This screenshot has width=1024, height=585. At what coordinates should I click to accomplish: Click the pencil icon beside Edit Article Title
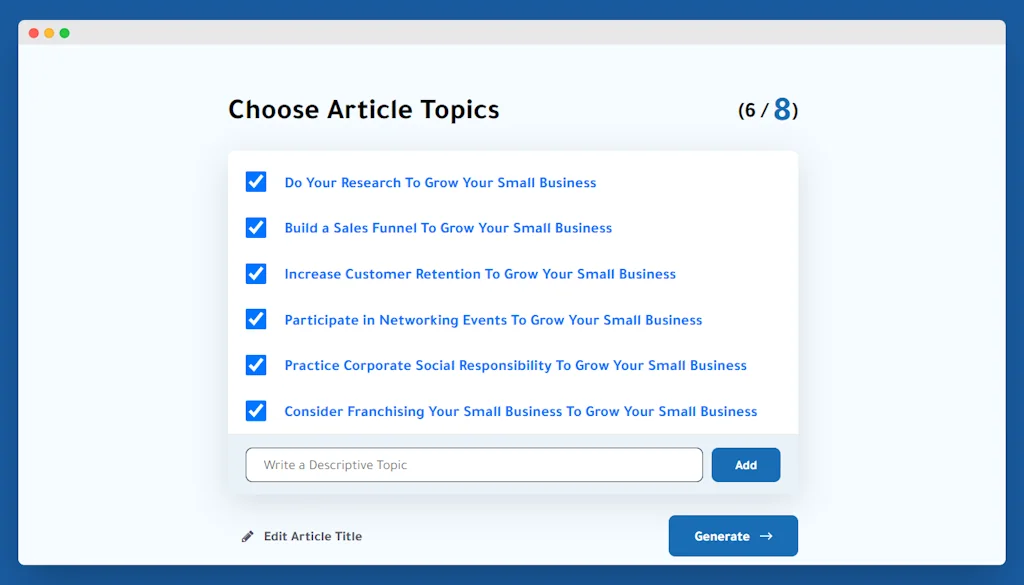(248, 537)
